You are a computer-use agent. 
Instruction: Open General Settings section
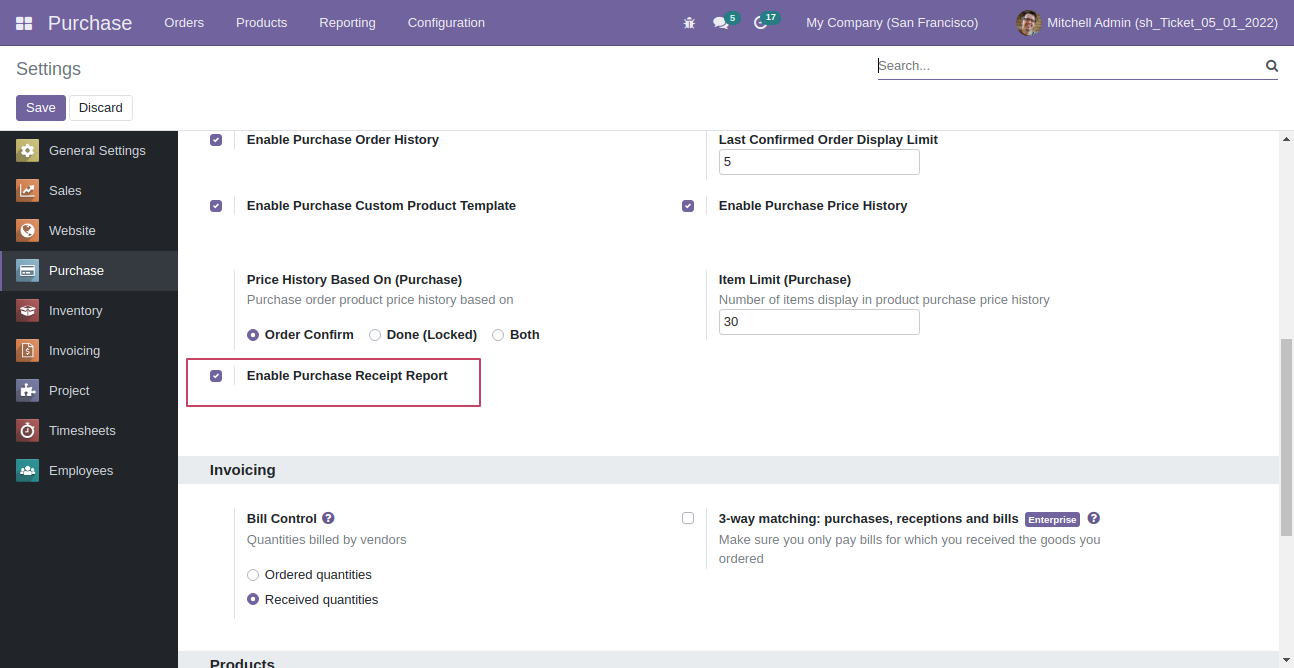[x=89, y=151]
